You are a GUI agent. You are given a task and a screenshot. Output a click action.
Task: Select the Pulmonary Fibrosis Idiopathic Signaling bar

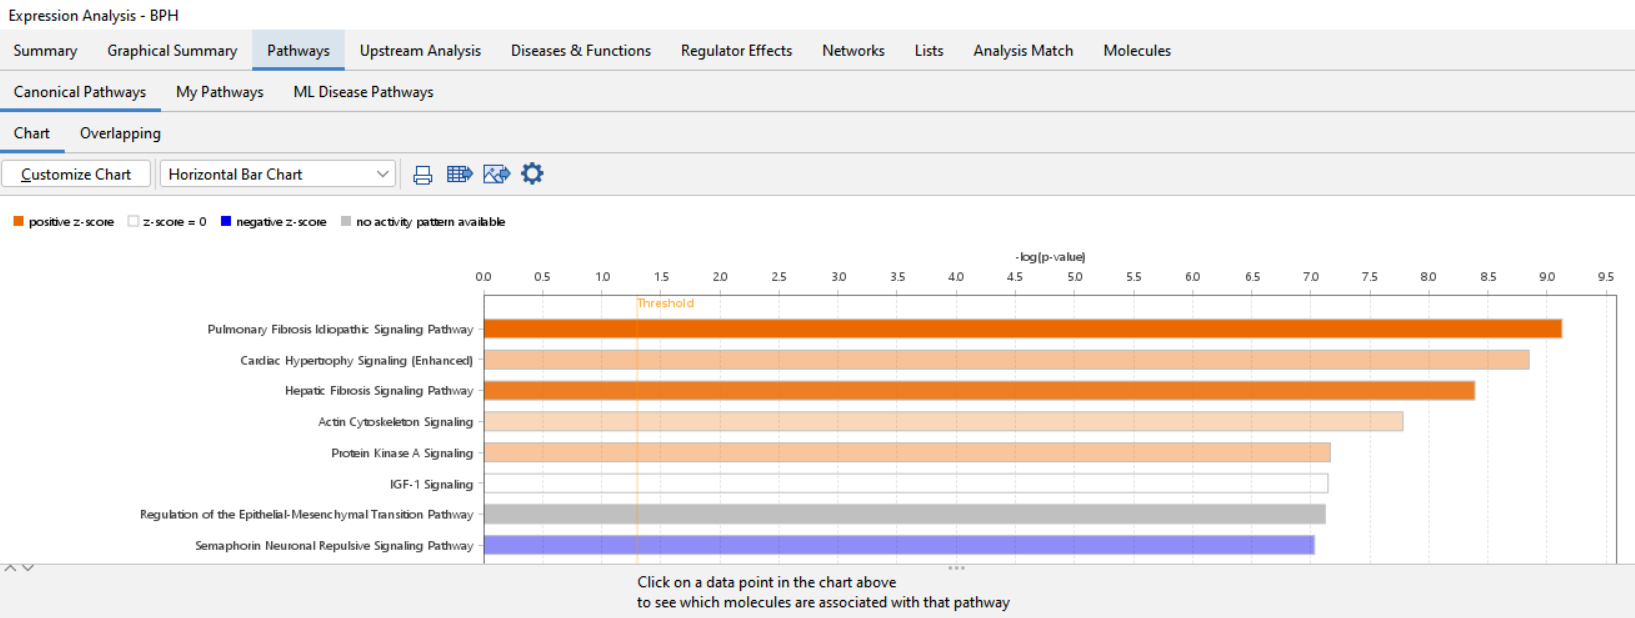coord(1023,329)
